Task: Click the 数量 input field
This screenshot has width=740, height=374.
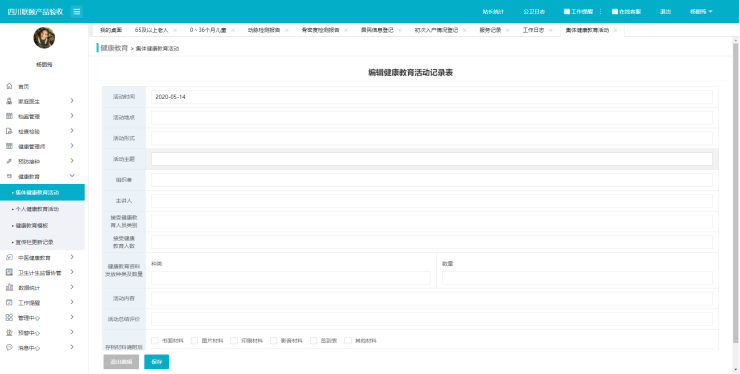Action: pos(577,278)
